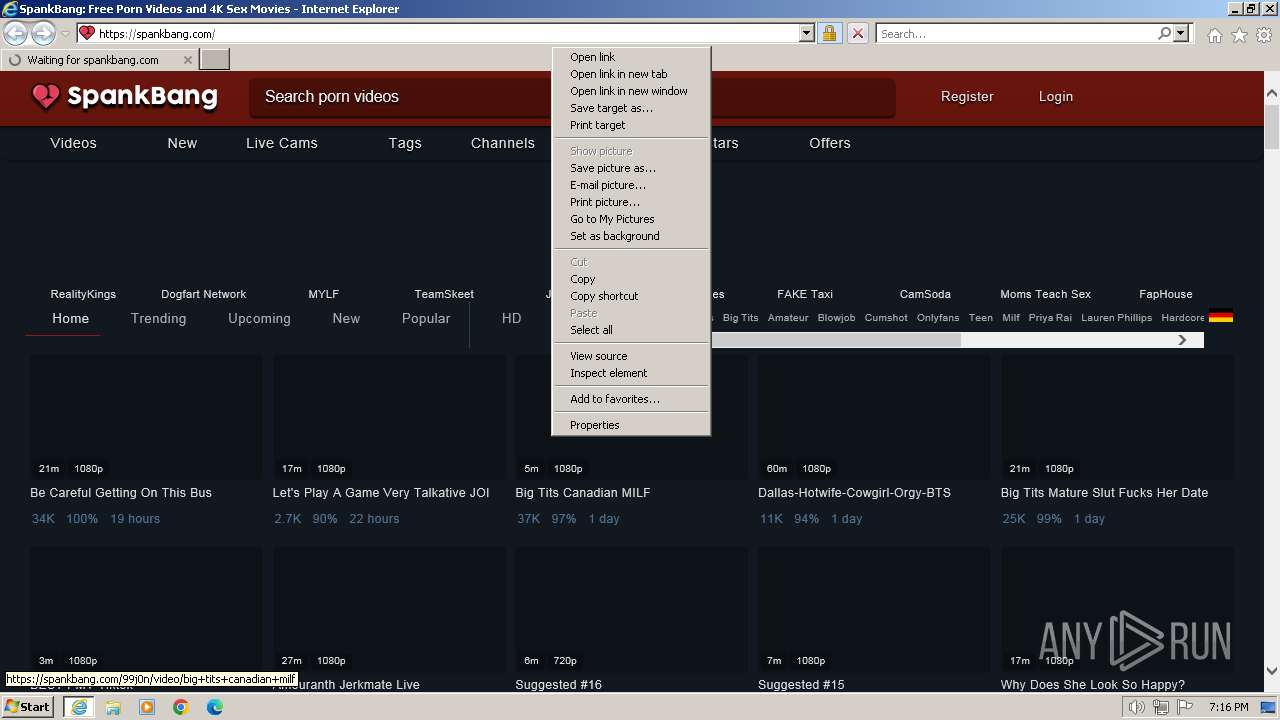Click the volume speaker tray icon
Image resolution: width=1280 pixels, height=720 pixels.
tap(1137, 707)
